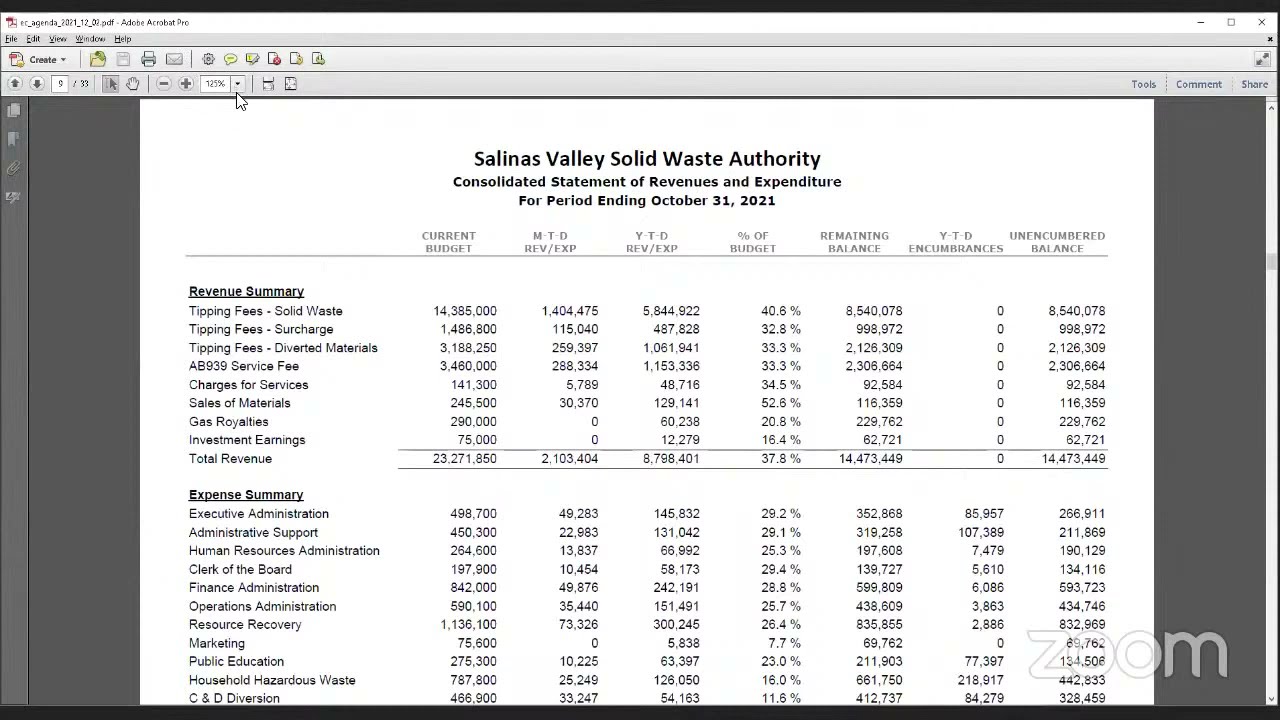This screenshot has width=1280, height=720.
Task: Click the Clerk of the Board label
Action: pyautogui.click(x=240, y=569)
